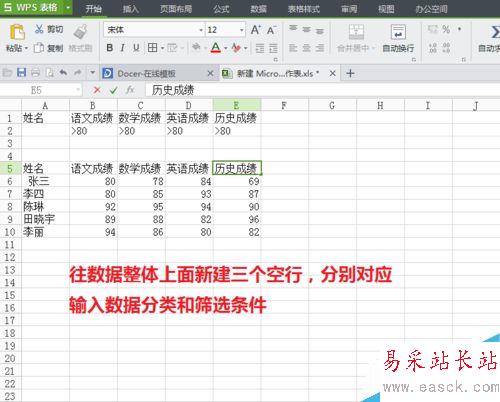
Task: Click the percent style icon
Action: (446, 29)
